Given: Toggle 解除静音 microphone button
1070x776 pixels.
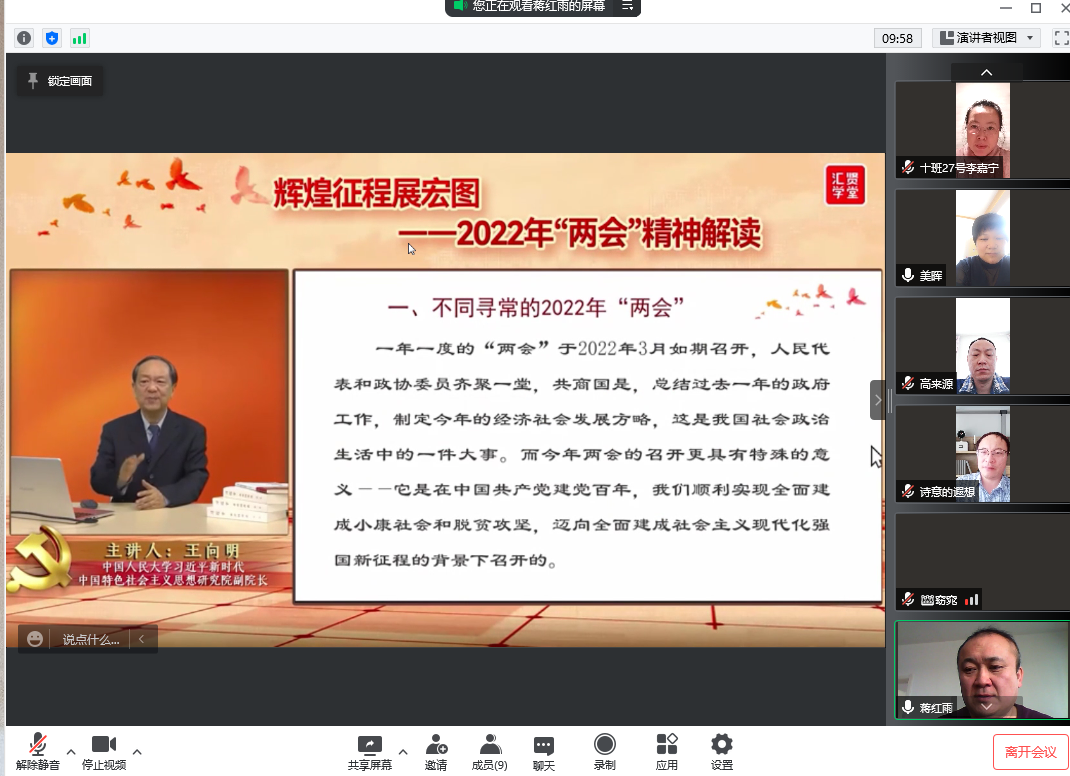Looking at the screenshot, I should [38, 751].
